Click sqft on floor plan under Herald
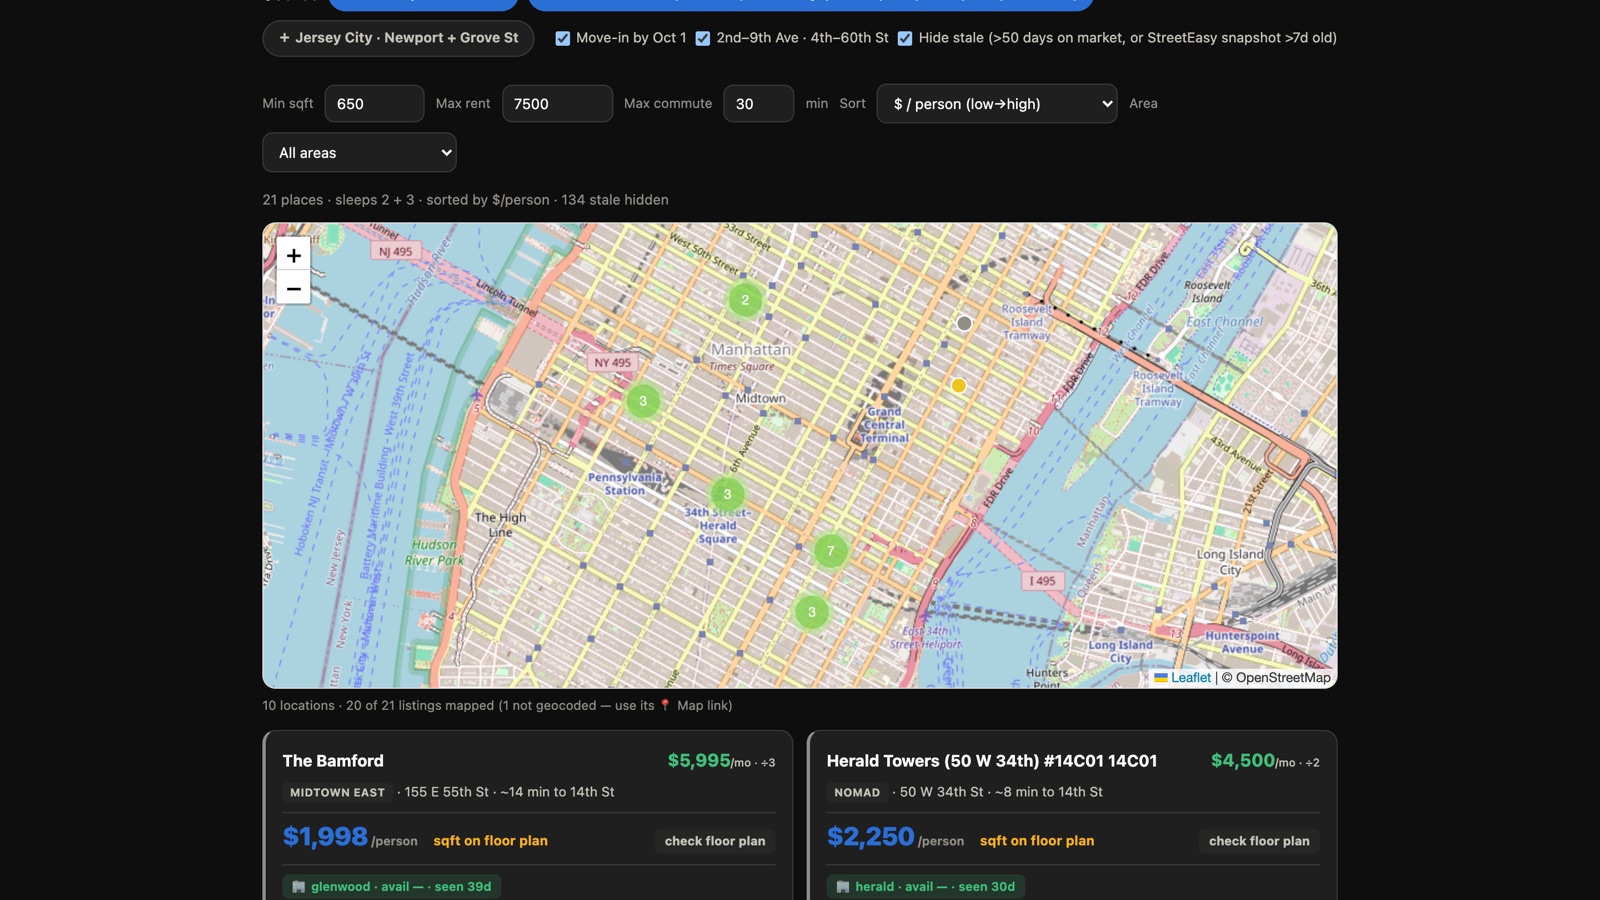The image size is (1600, 900). 1037,841
